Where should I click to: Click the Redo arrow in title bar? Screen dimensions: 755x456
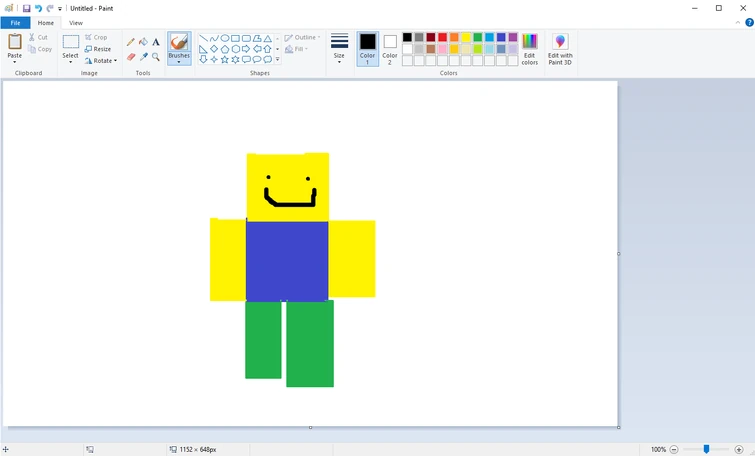50,8
